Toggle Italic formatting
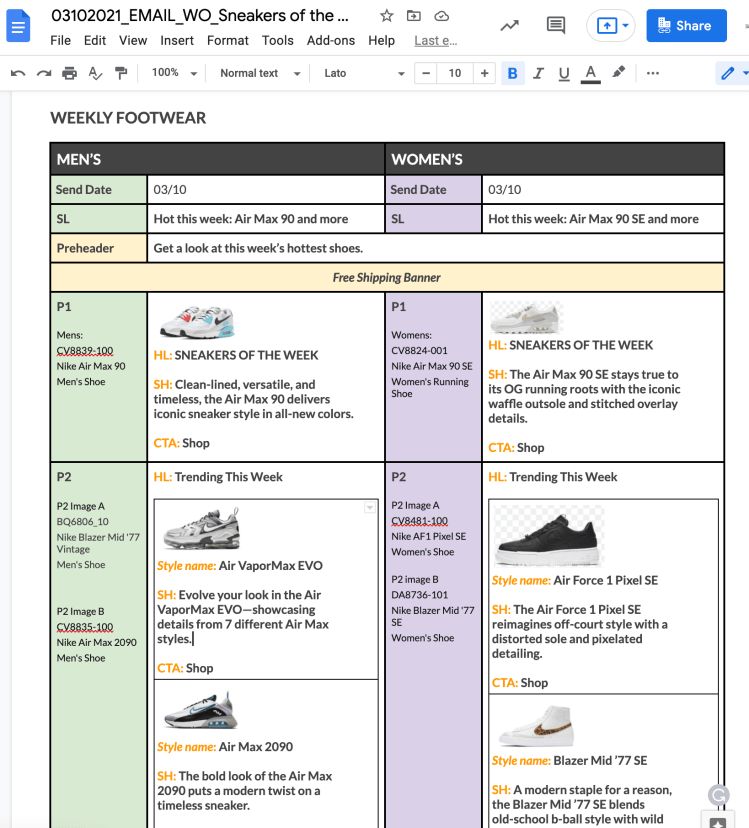The image size is (749, 828). (538, 73)
